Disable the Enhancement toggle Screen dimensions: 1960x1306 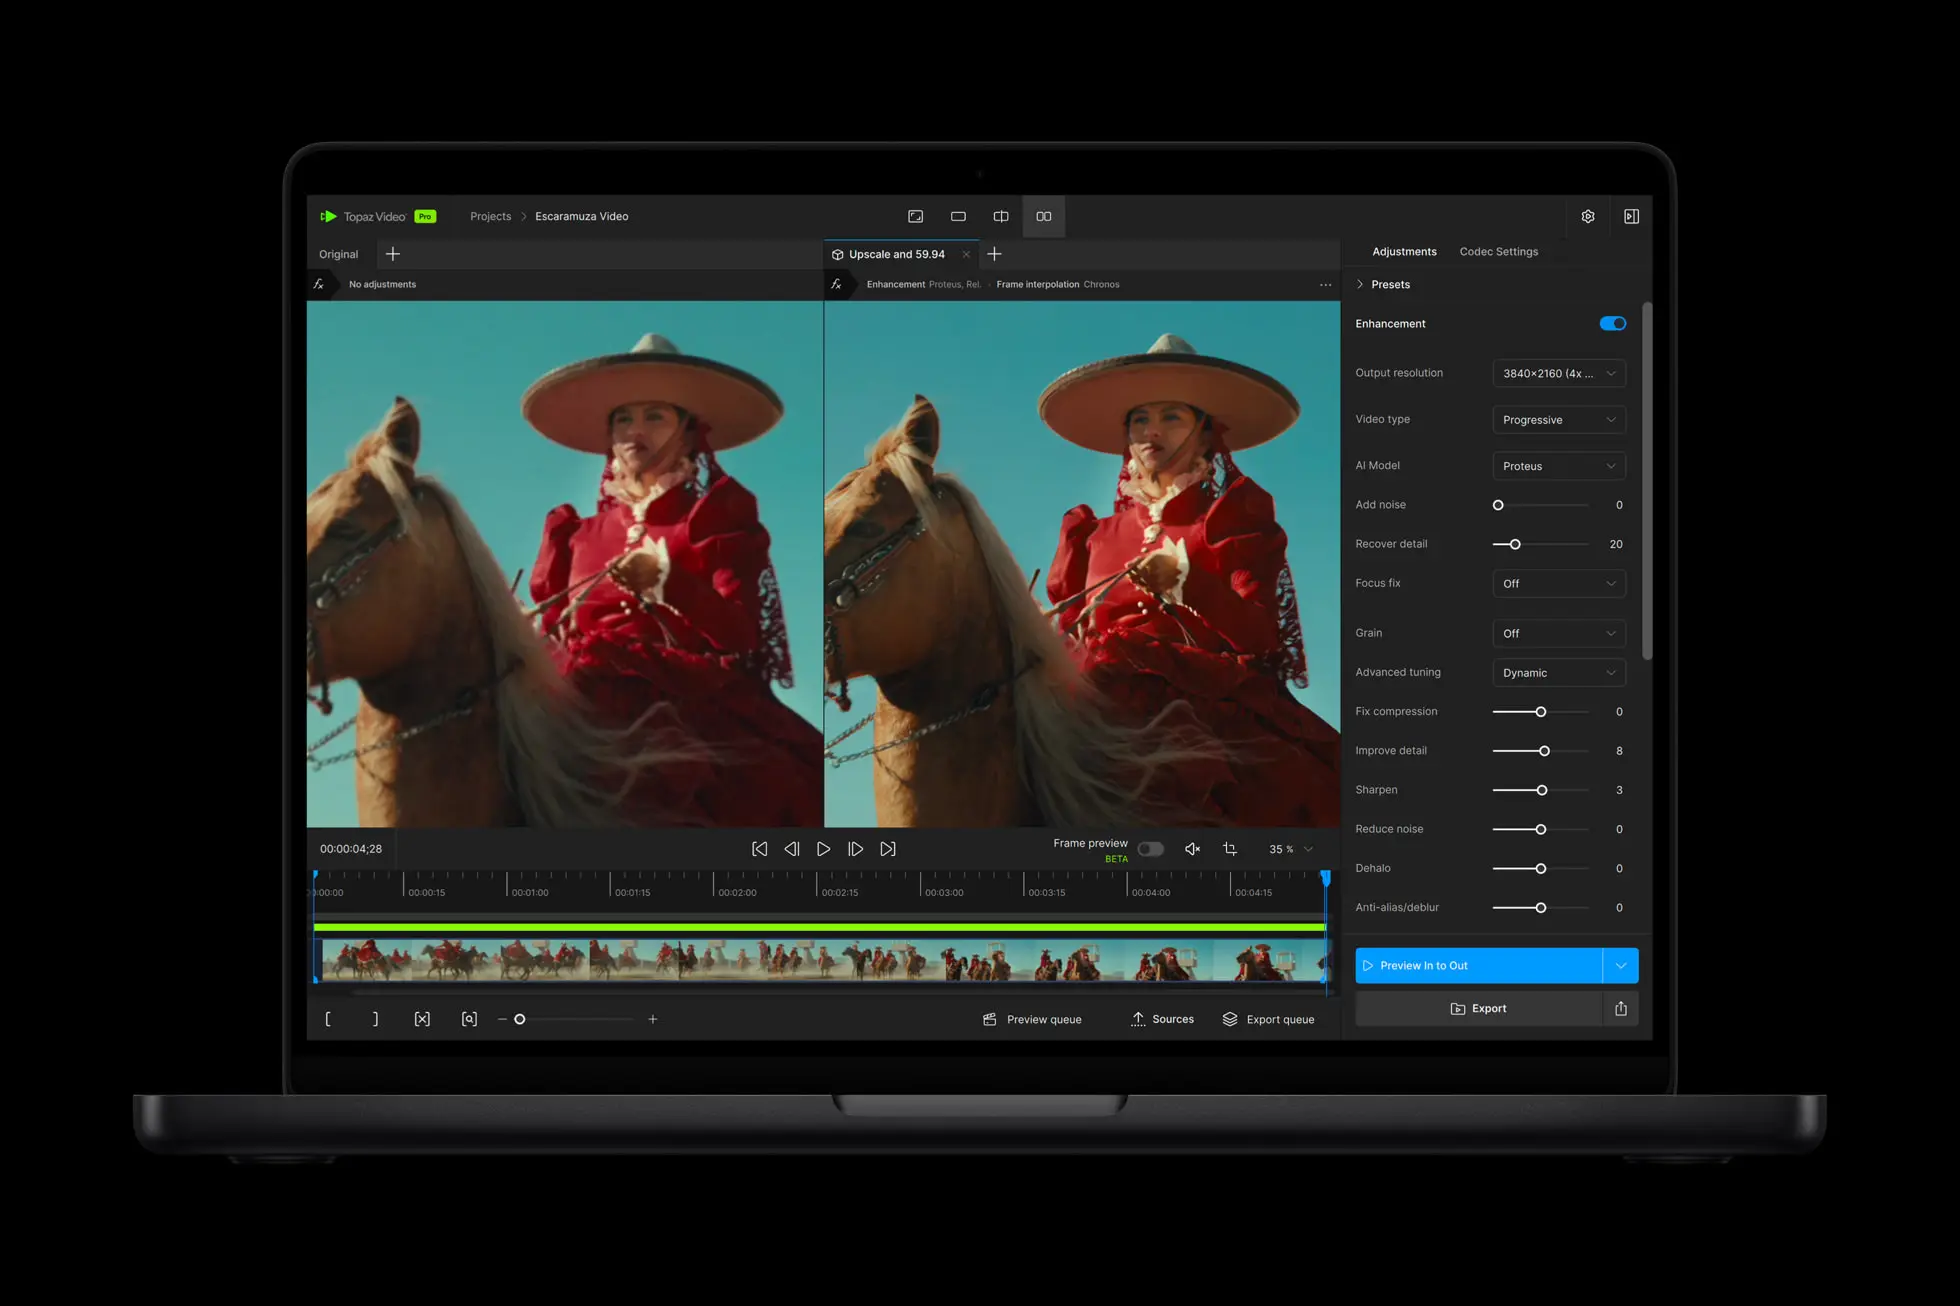point(1612,323)
